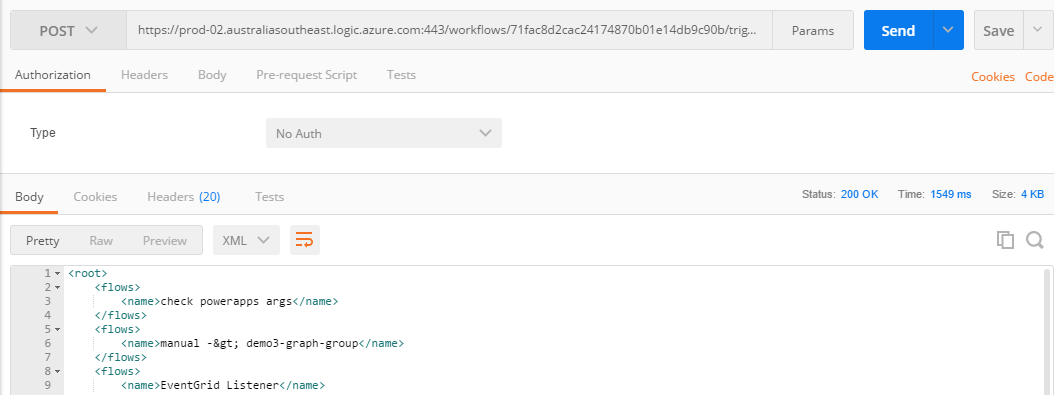Collapse the root node at line 1
This screenshot has height=395, width=1054.
pos(57,273)
